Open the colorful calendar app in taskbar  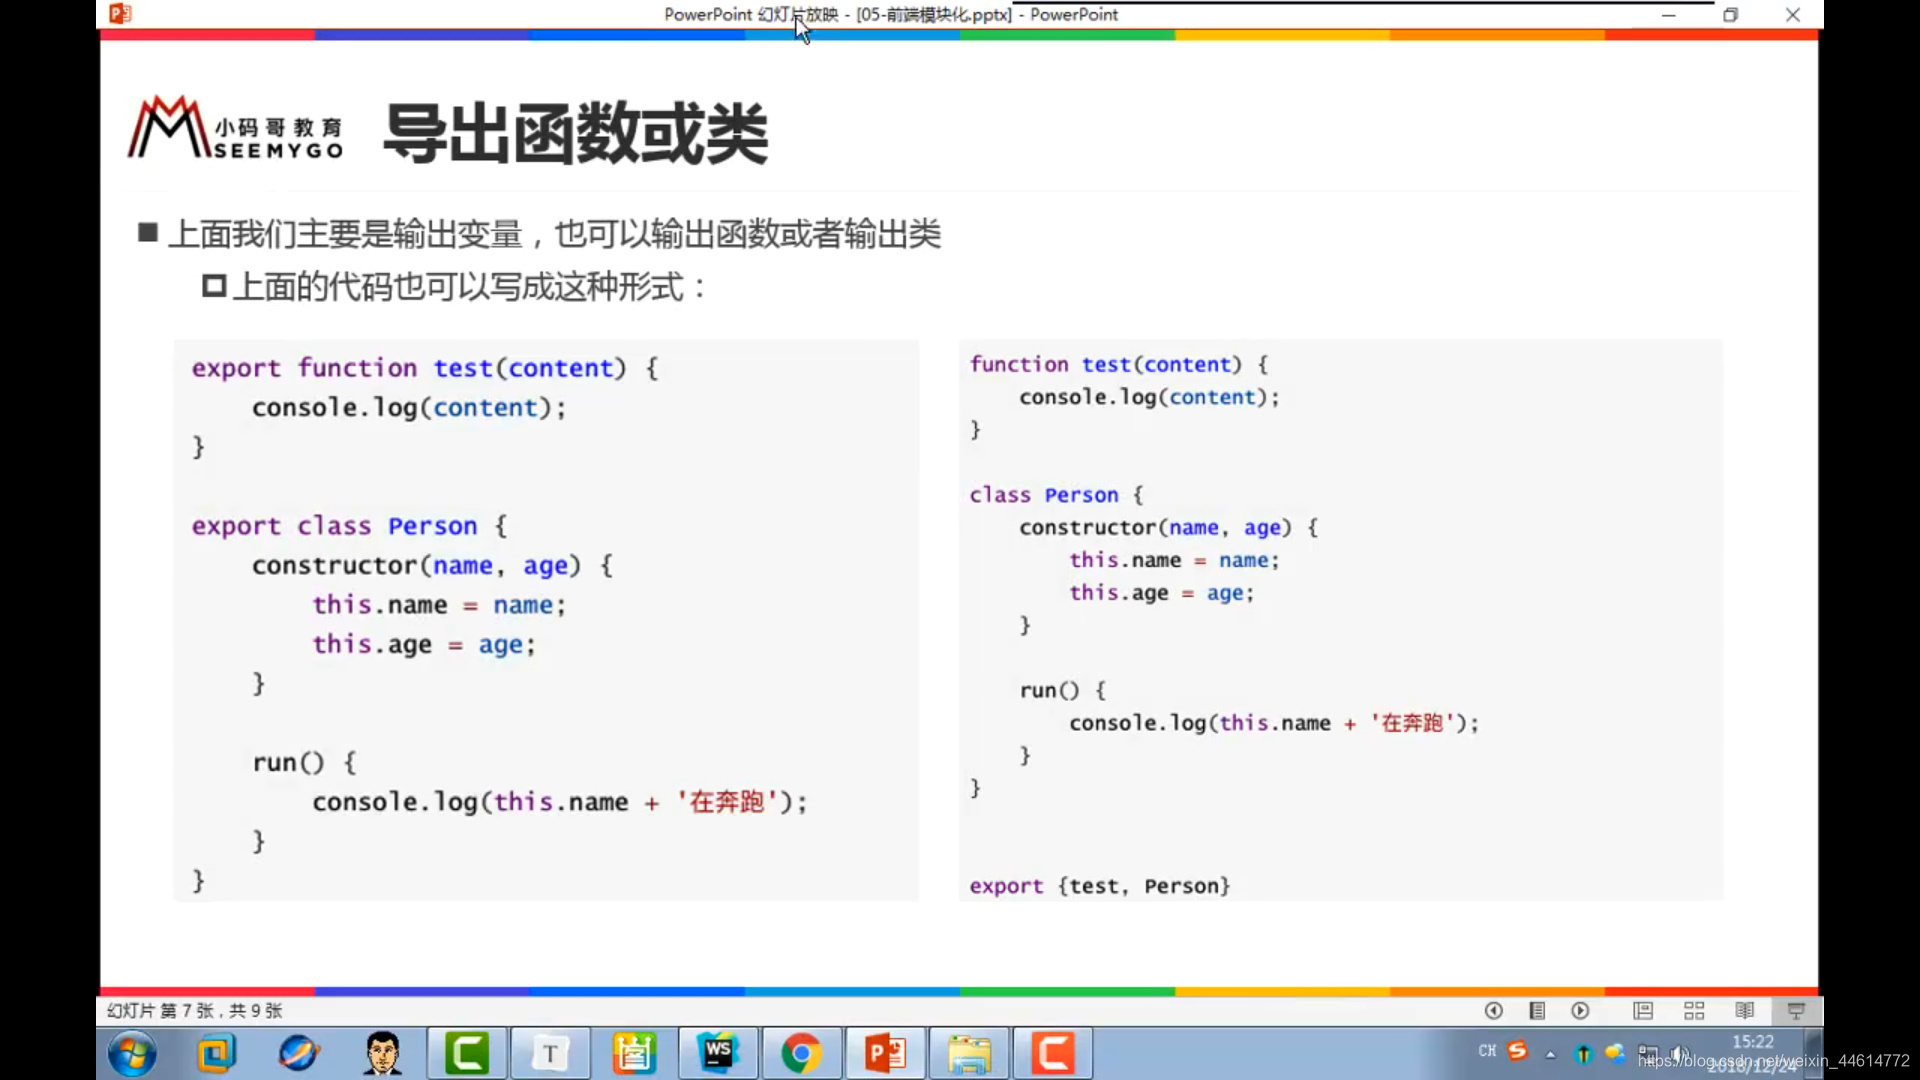pos(634,1054)
